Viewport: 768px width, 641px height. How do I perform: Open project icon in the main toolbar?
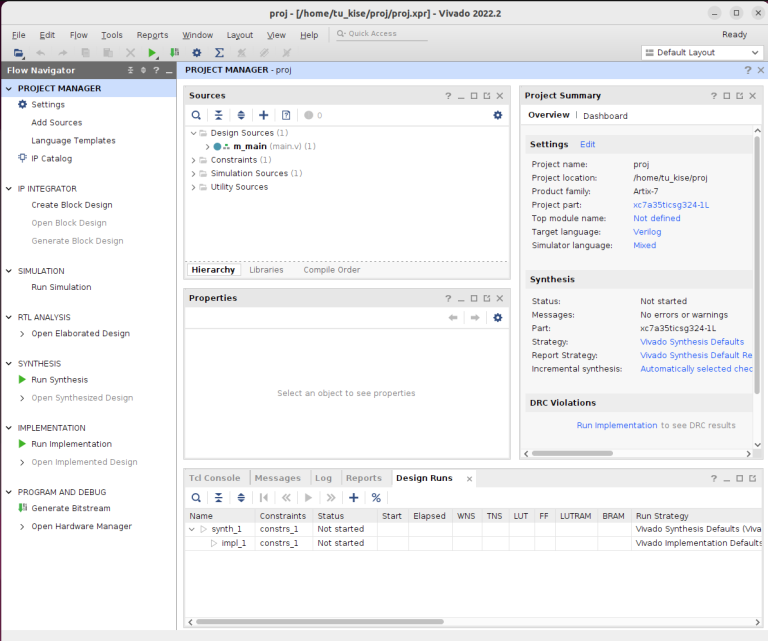[19, 52]
